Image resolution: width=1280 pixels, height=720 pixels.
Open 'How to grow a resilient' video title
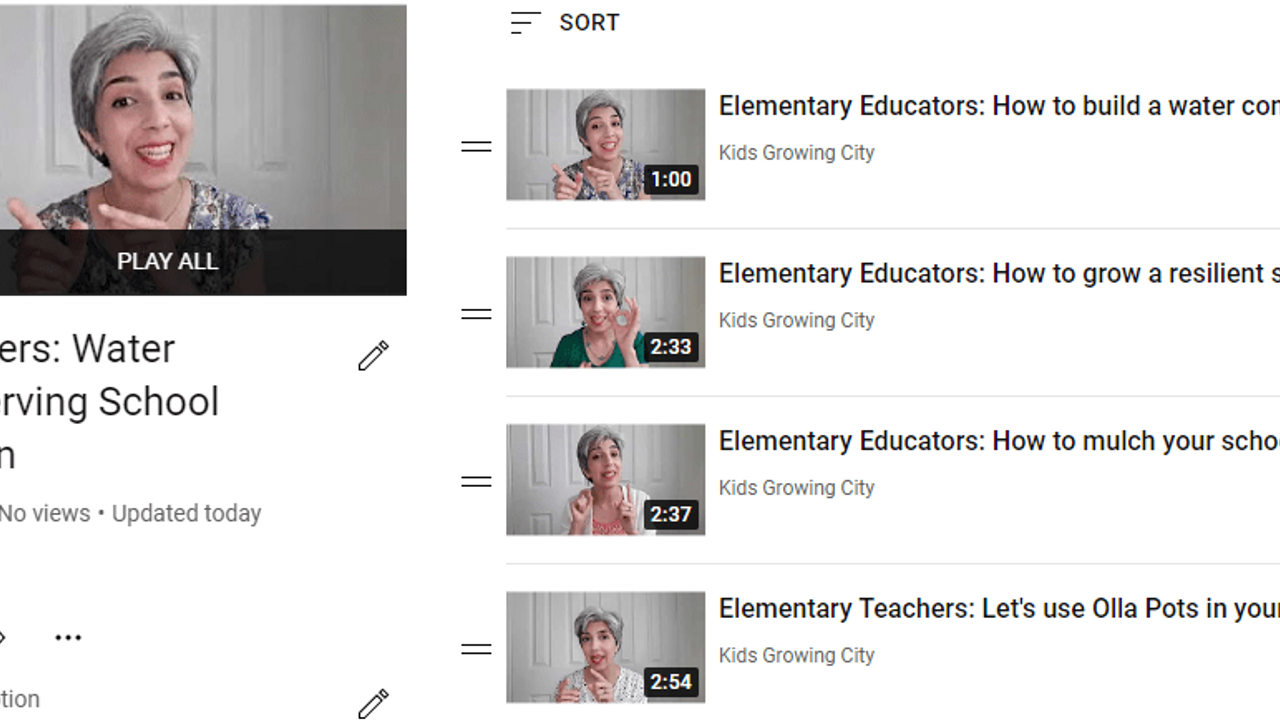999,274
